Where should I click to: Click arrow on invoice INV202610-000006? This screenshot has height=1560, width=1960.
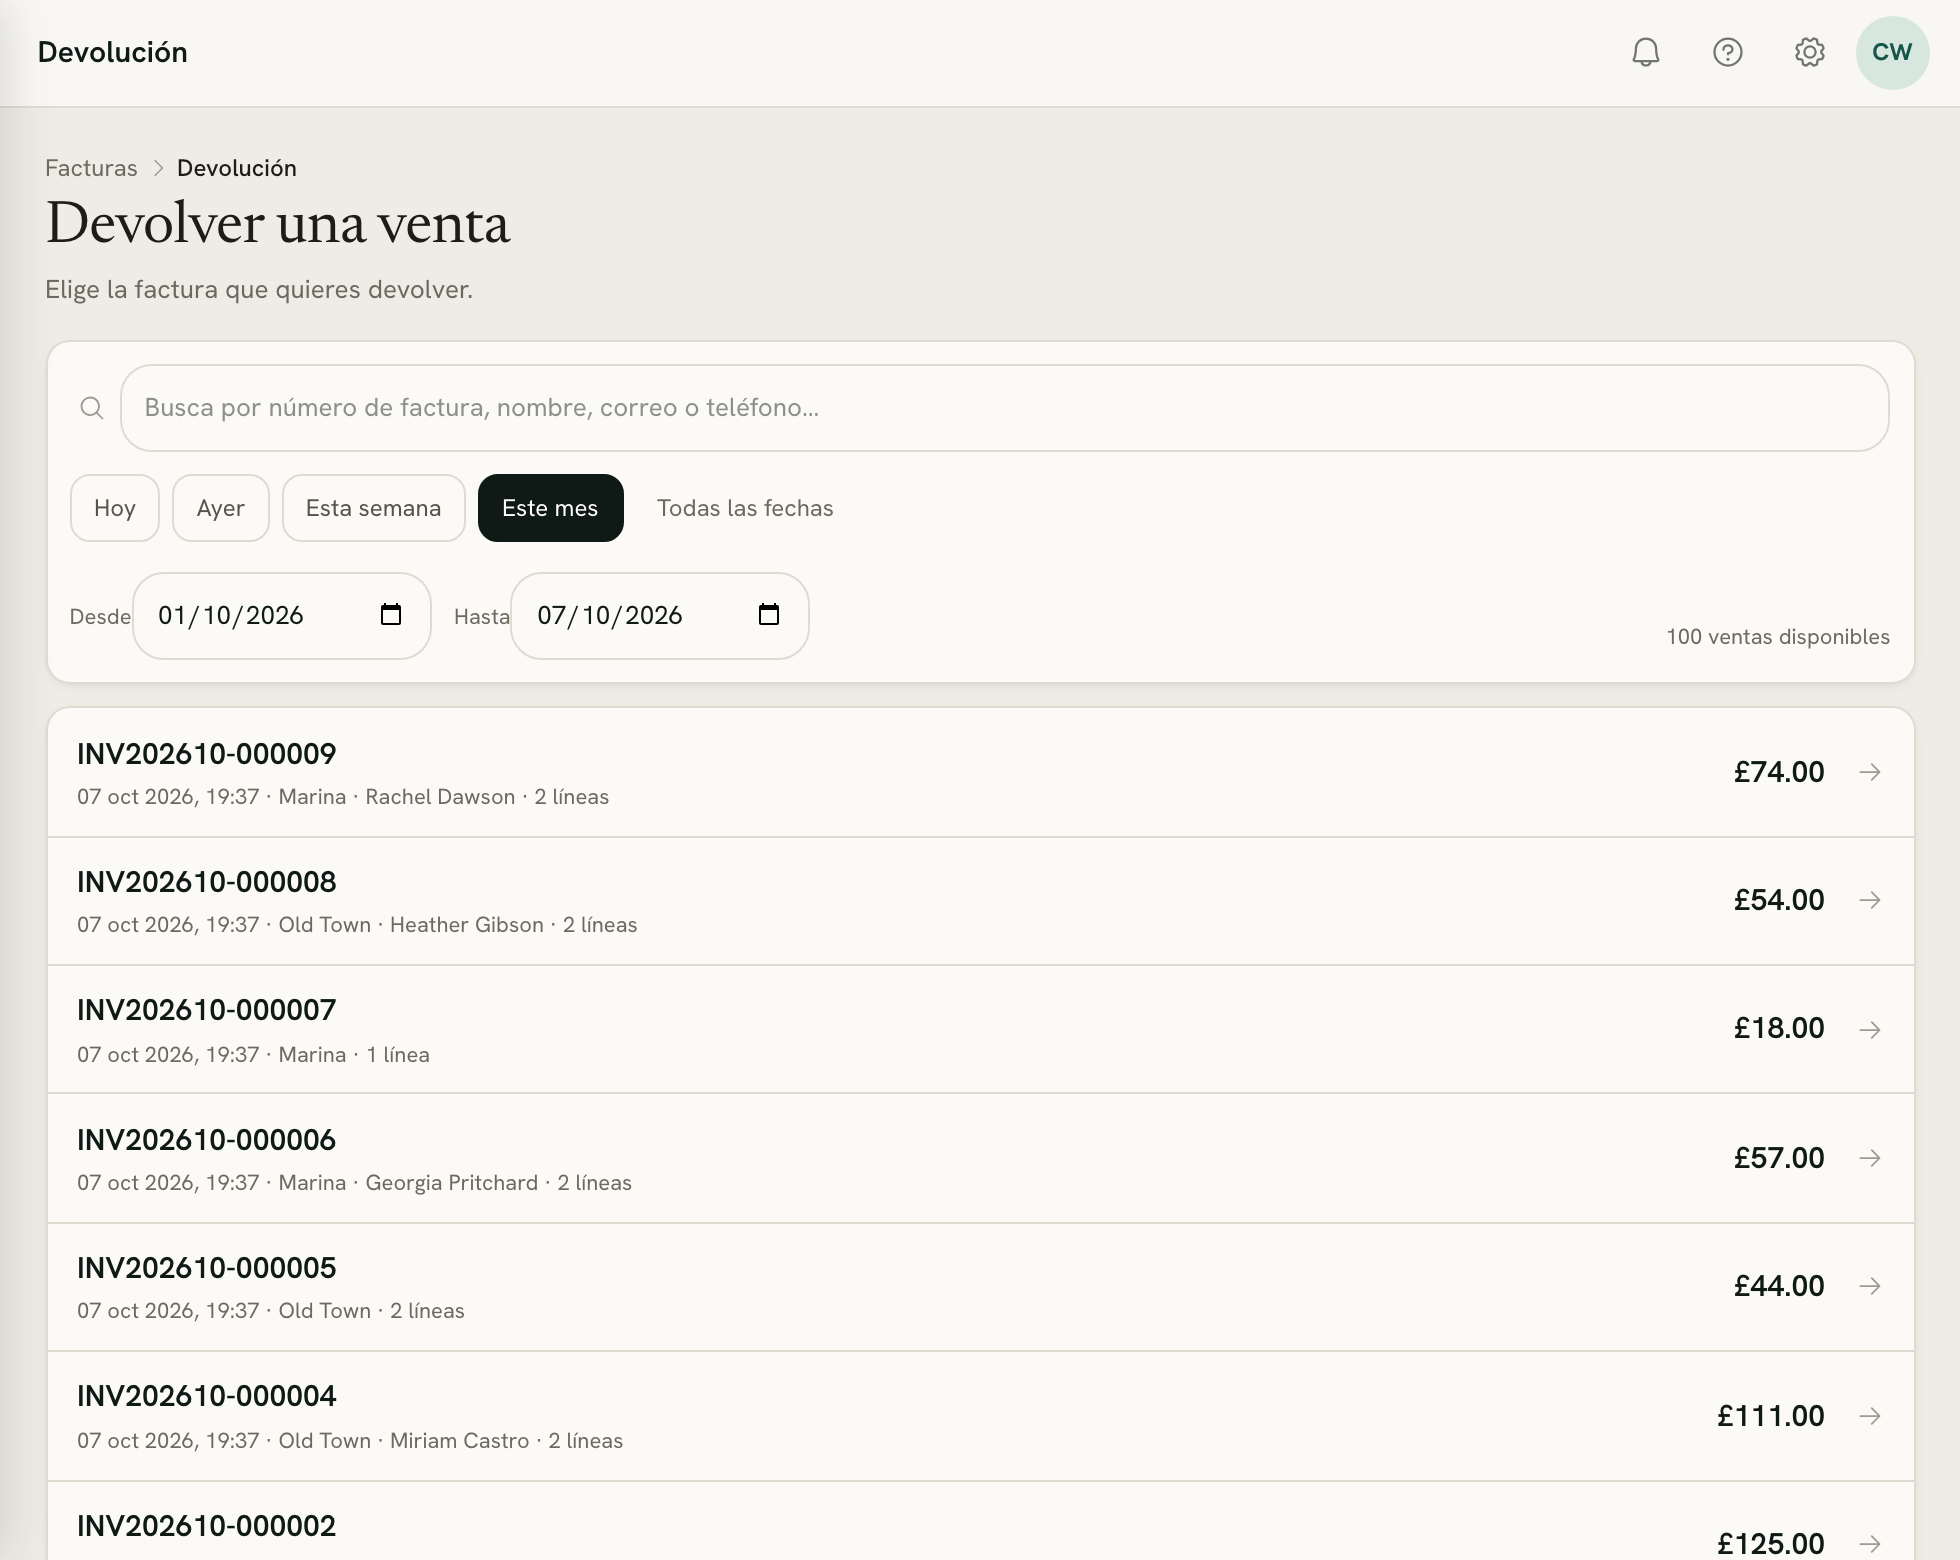(x=1870, y=1158)
